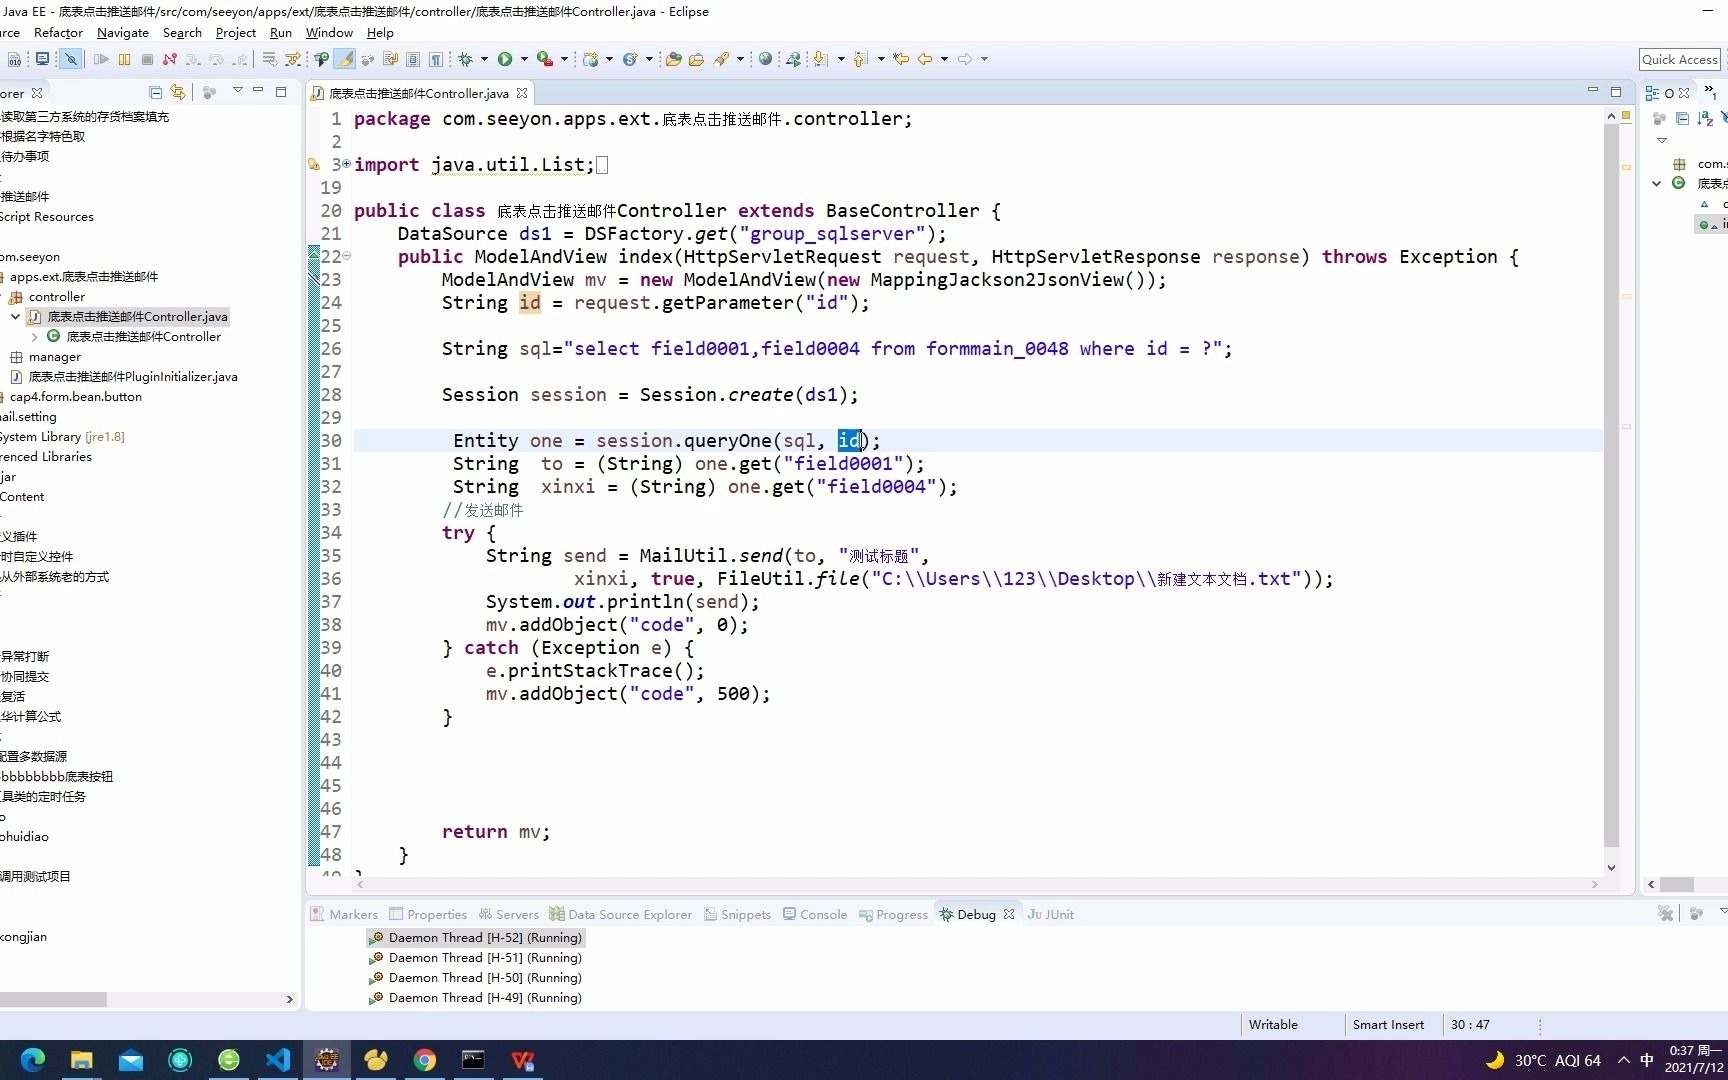Collapse the Controller.java tree node

pos(15,316)
